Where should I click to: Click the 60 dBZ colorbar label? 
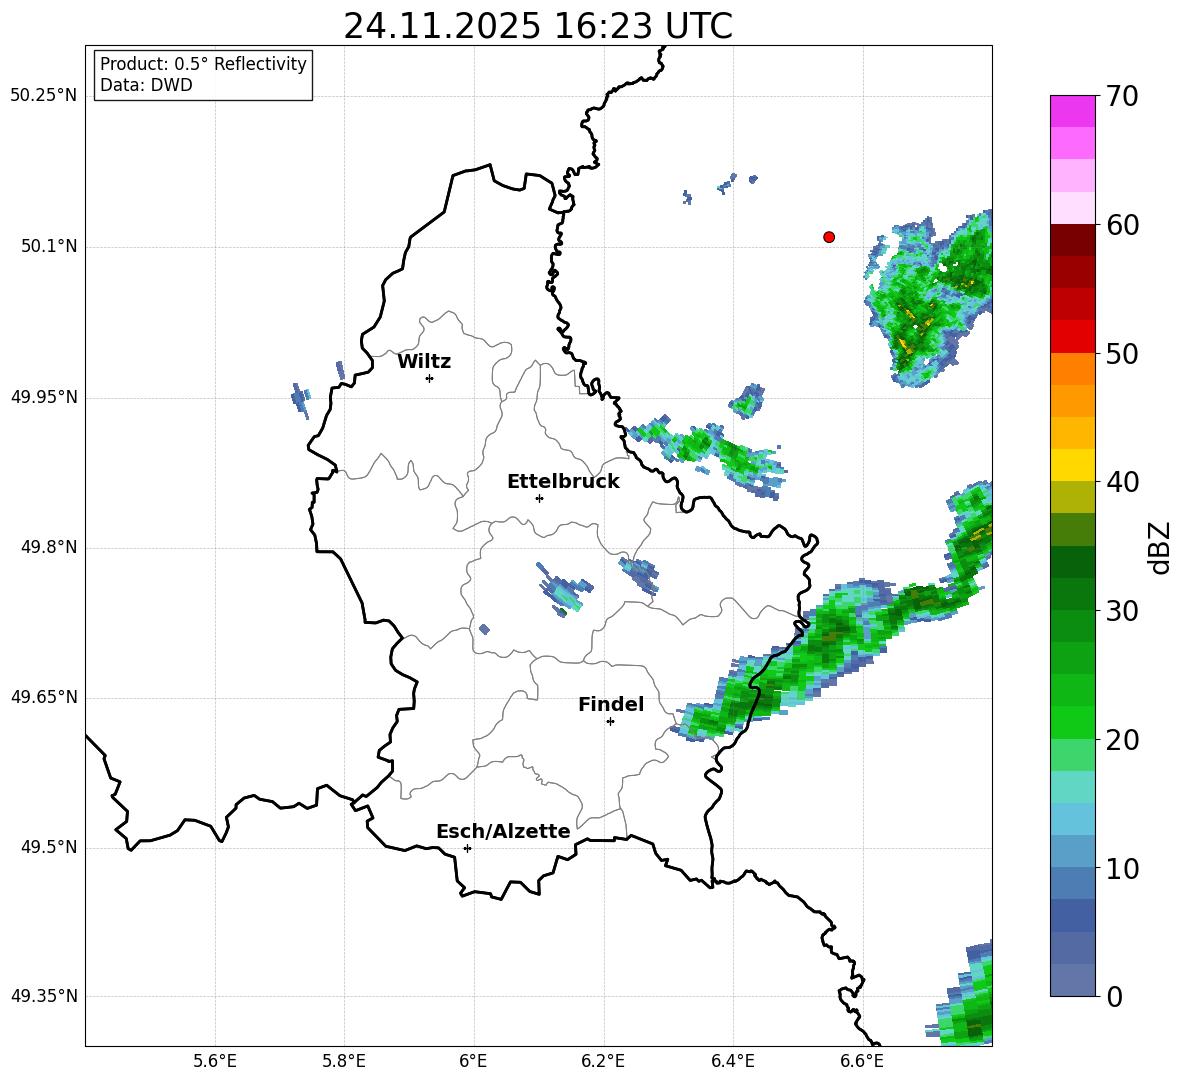[1122, 225]
